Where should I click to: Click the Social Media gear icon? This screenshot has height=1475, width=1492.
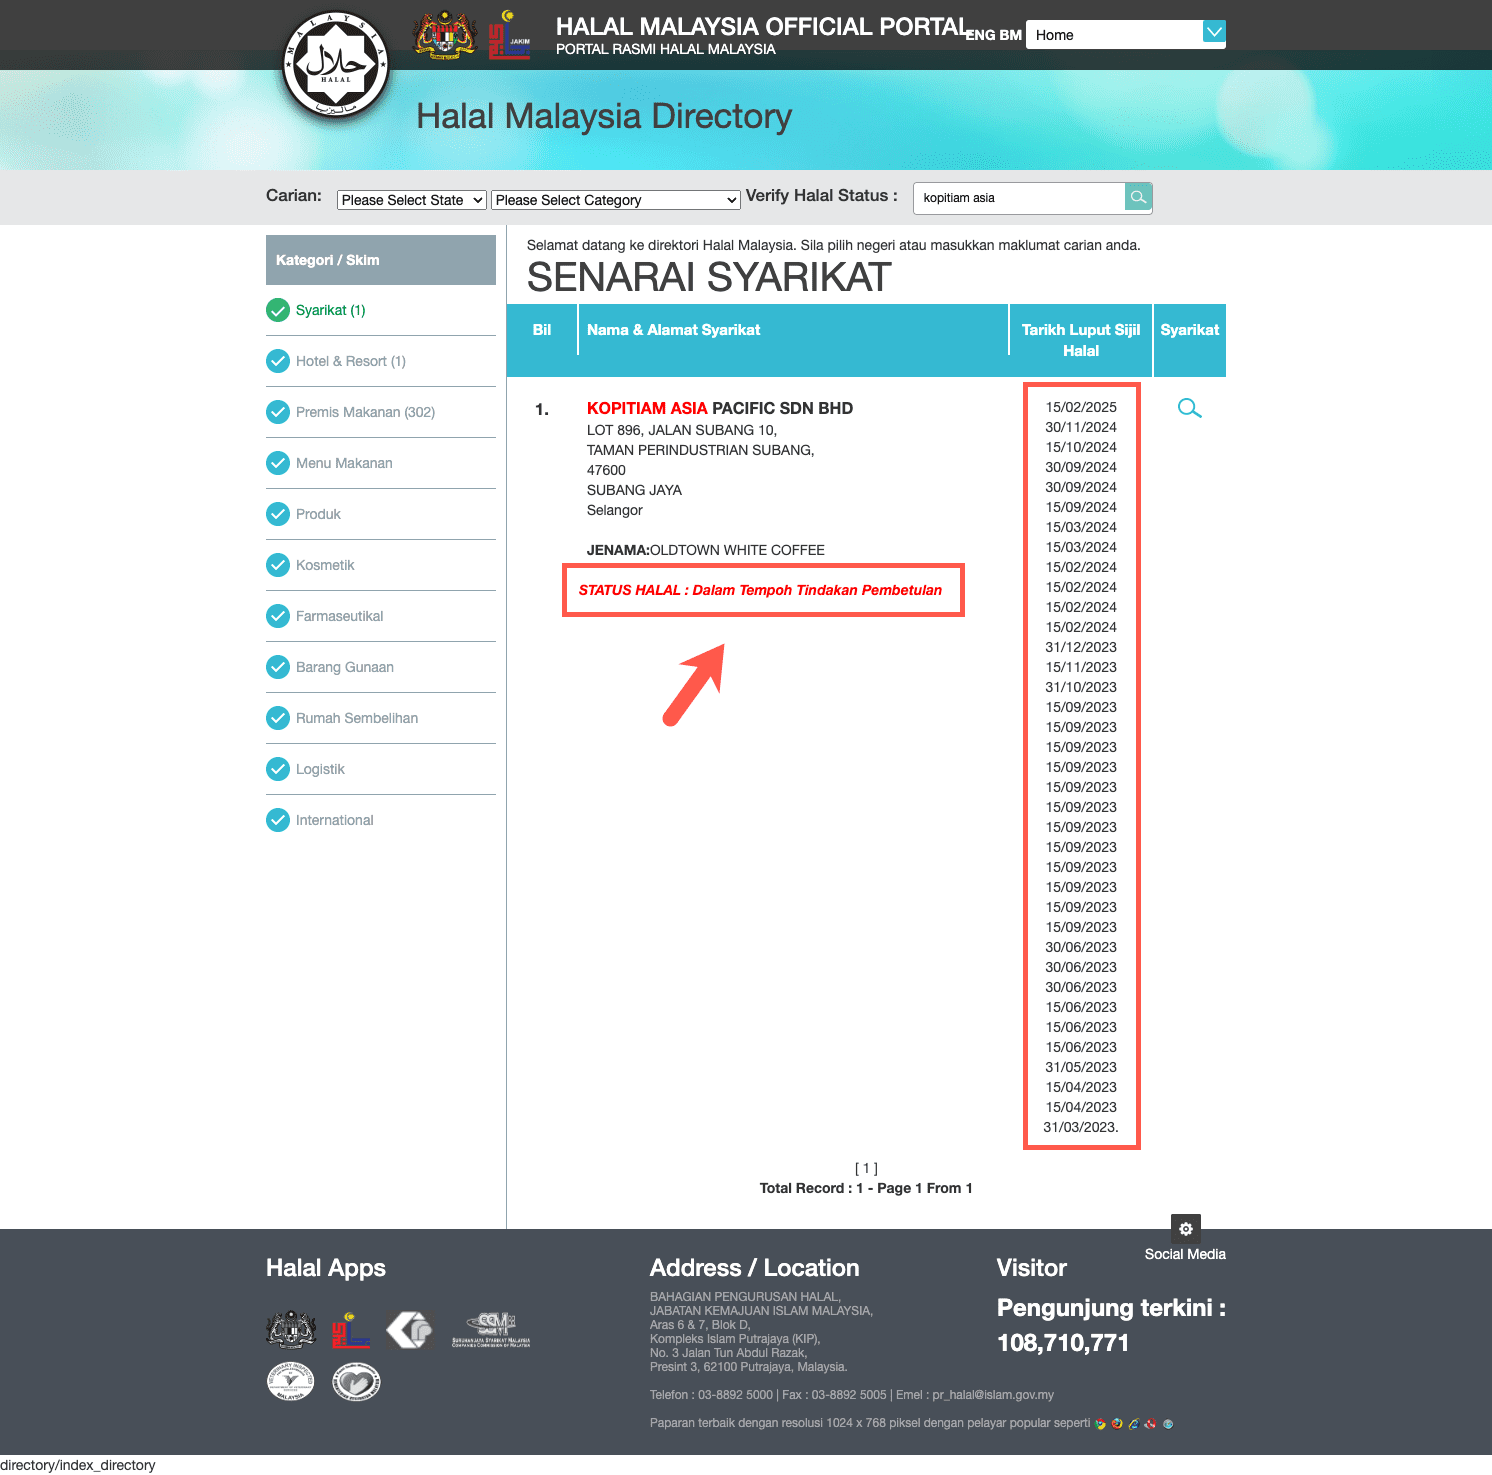point(1186,1229)
